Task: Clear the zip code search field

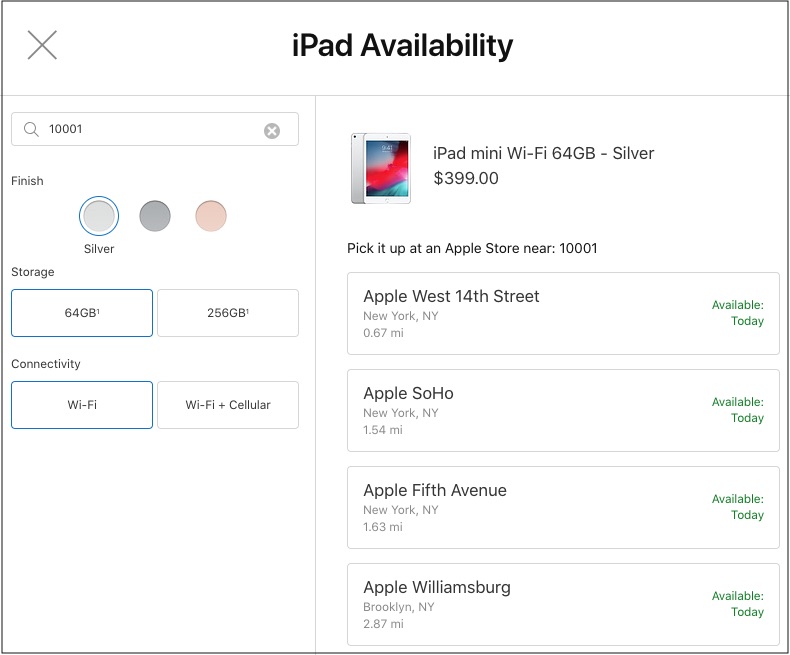Action: [272, 131]
